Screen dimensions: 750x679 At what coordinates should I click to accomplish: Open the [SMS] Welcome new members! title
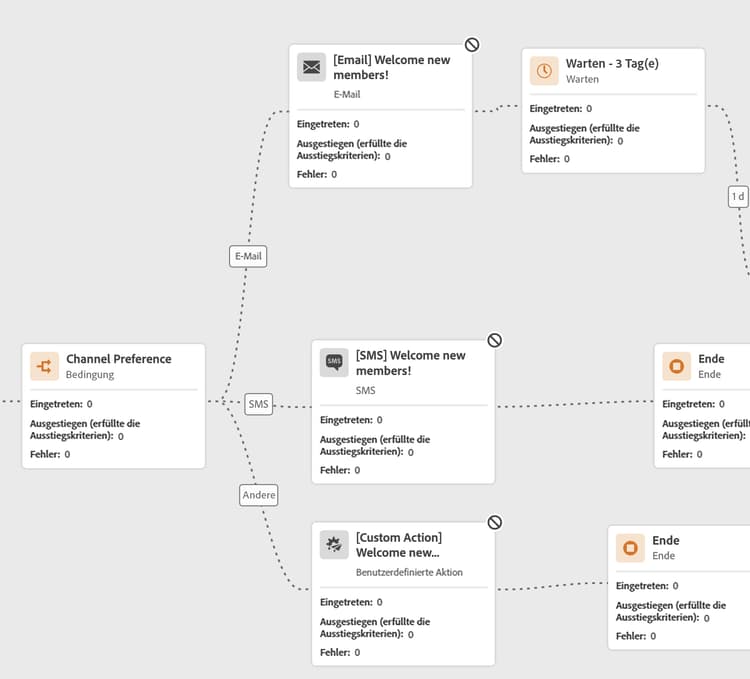click(x=410, y=363)
